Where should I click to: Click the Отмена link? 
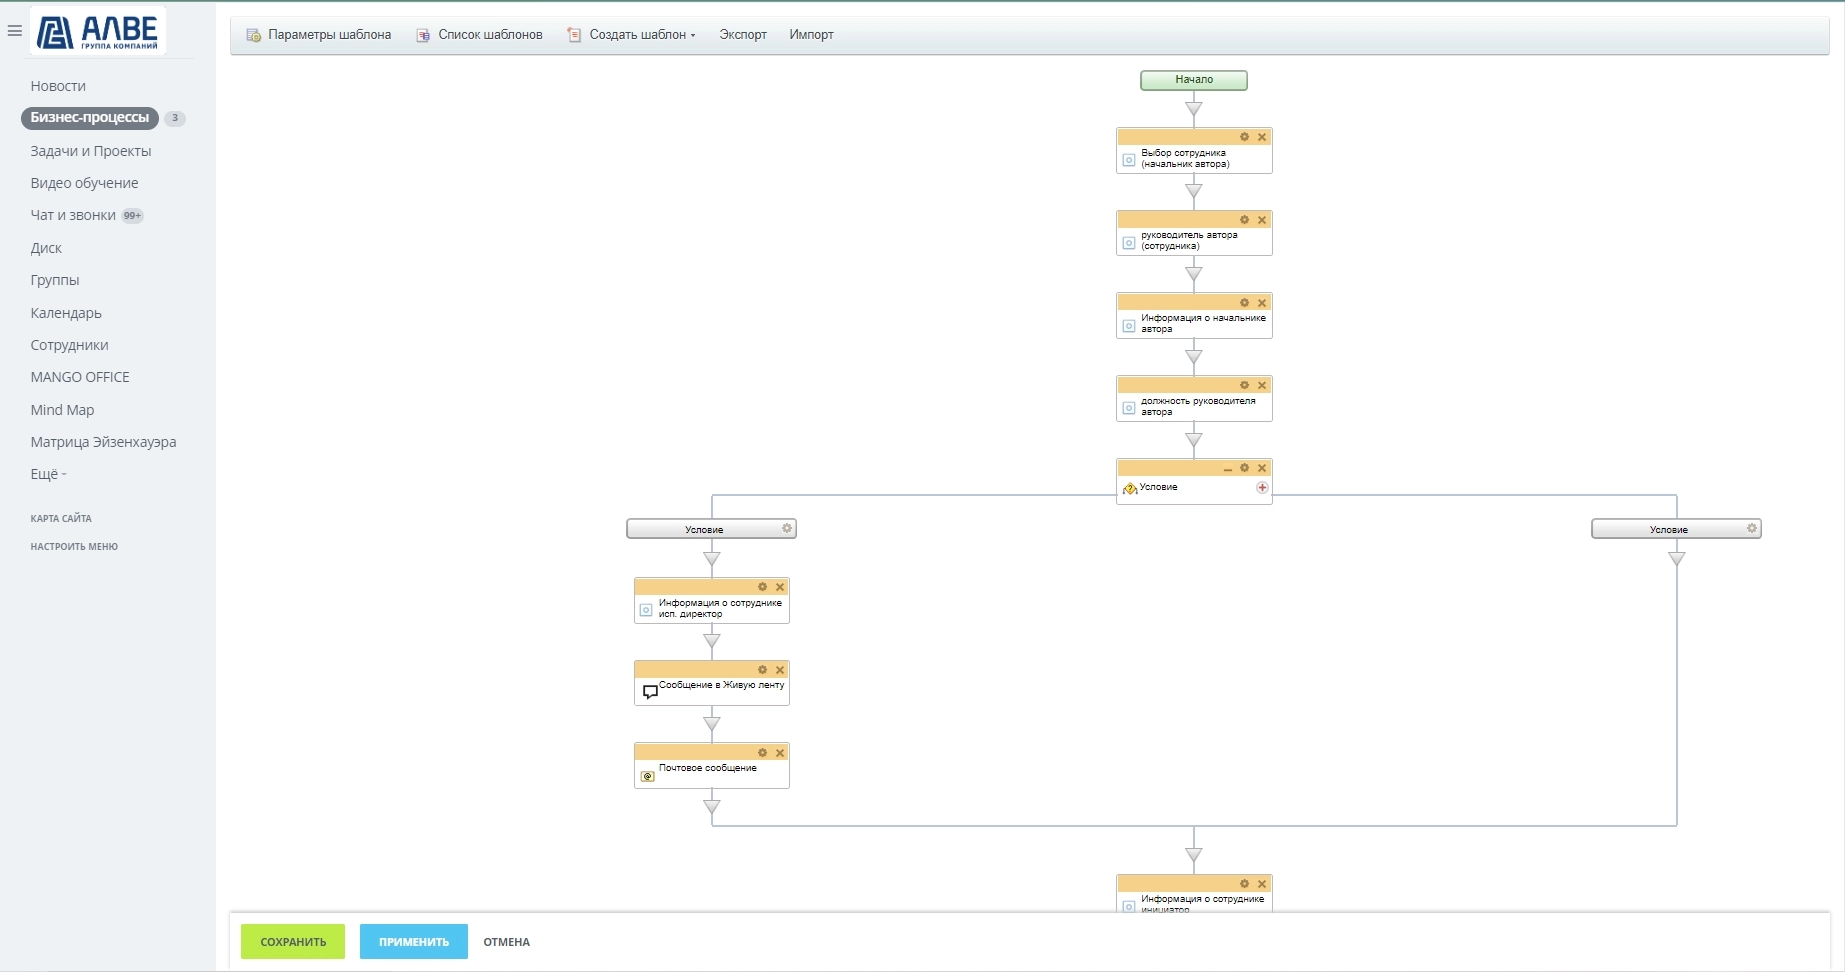coord(506,942)
